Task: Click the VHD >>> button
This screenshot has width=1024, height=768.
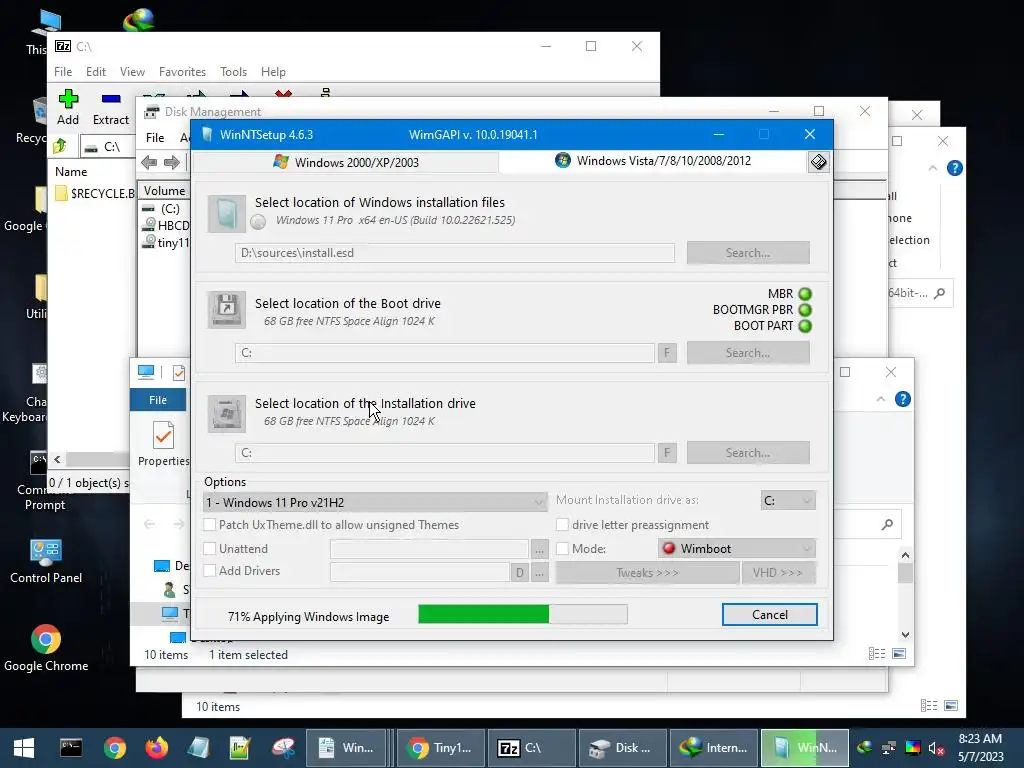Action: 778,573
